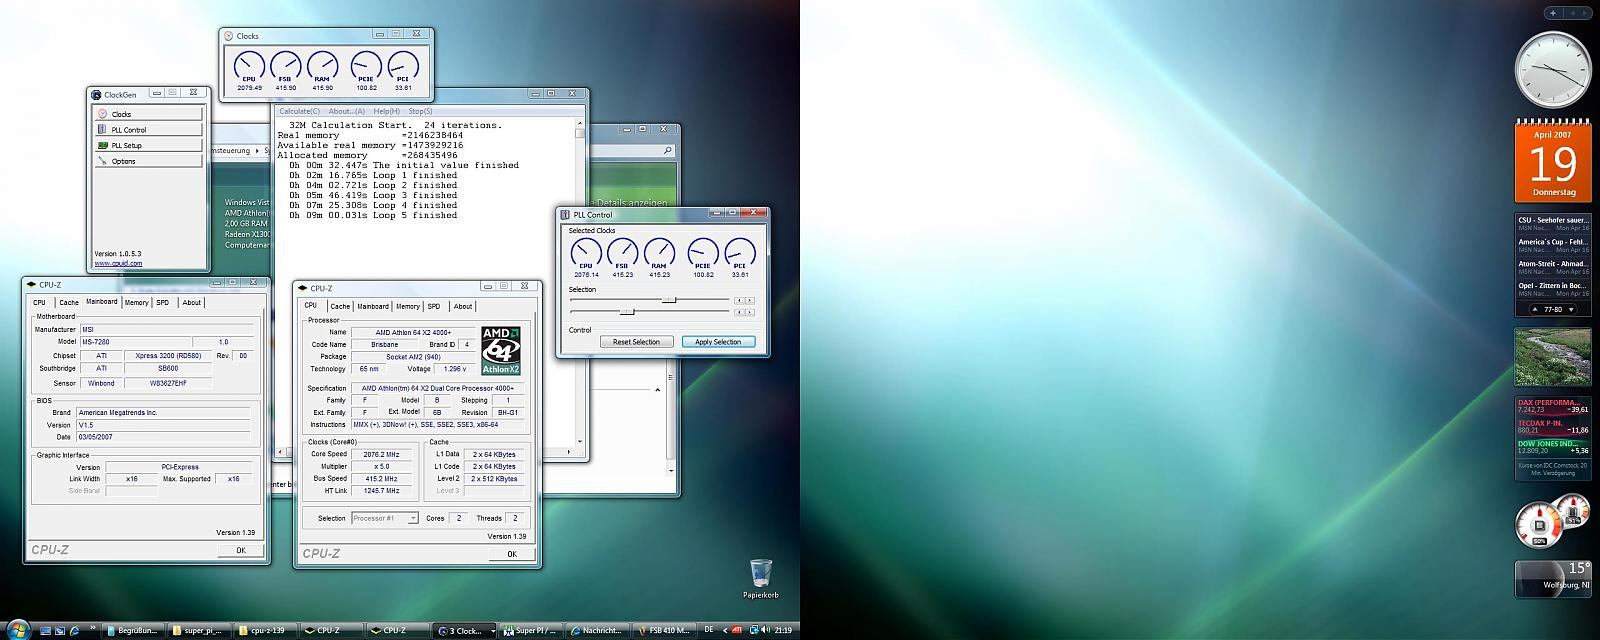Click the FSB clock gauge in PLL Control

pos(623,257)
